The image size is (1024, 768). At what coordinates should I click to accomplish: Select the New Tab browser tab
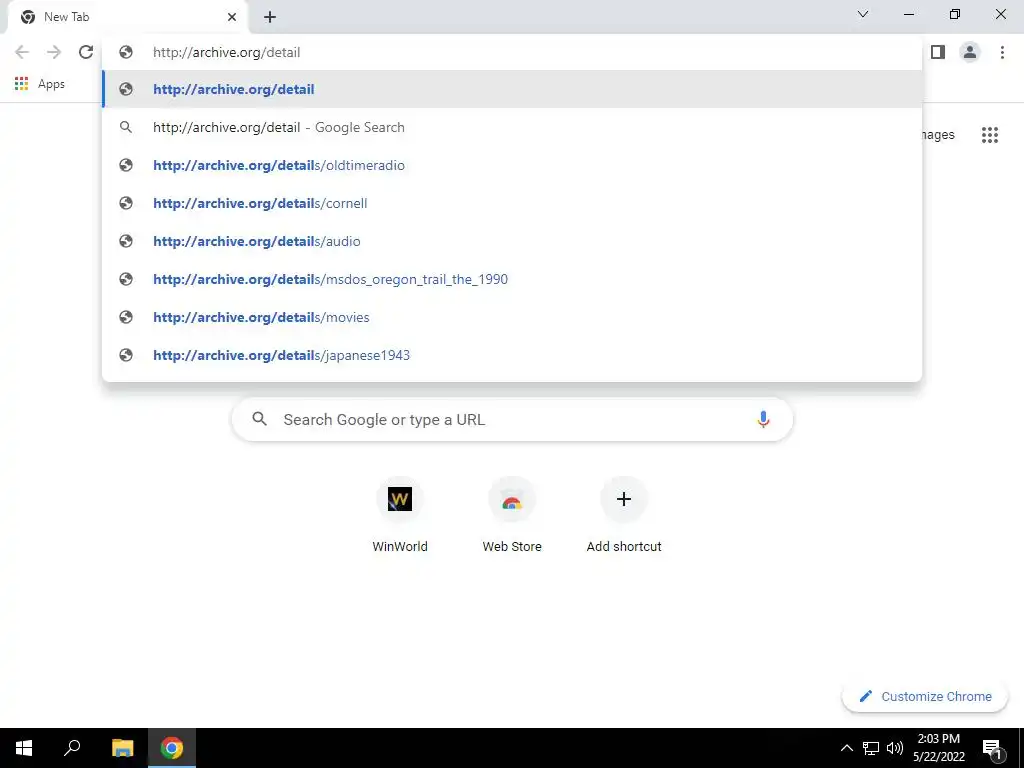127,17
